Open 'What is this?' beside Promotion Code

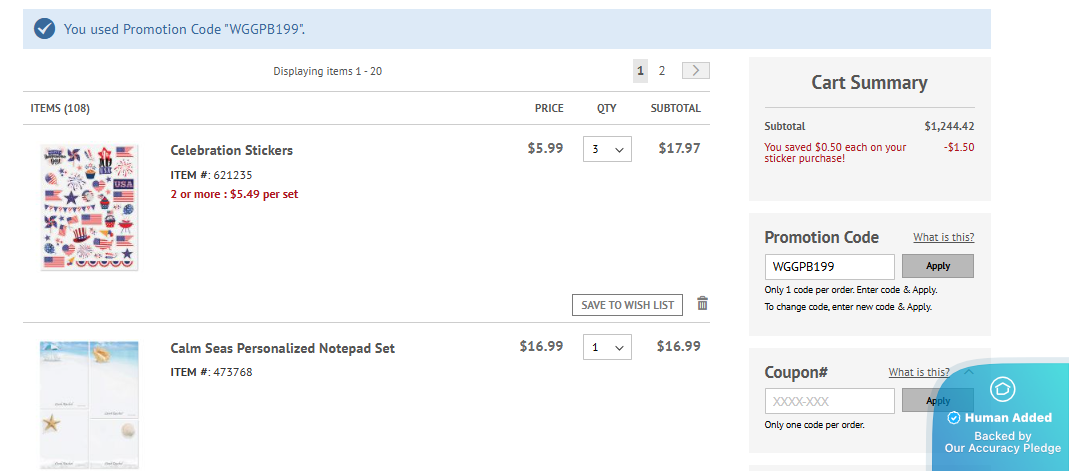(x=943, y=237)
